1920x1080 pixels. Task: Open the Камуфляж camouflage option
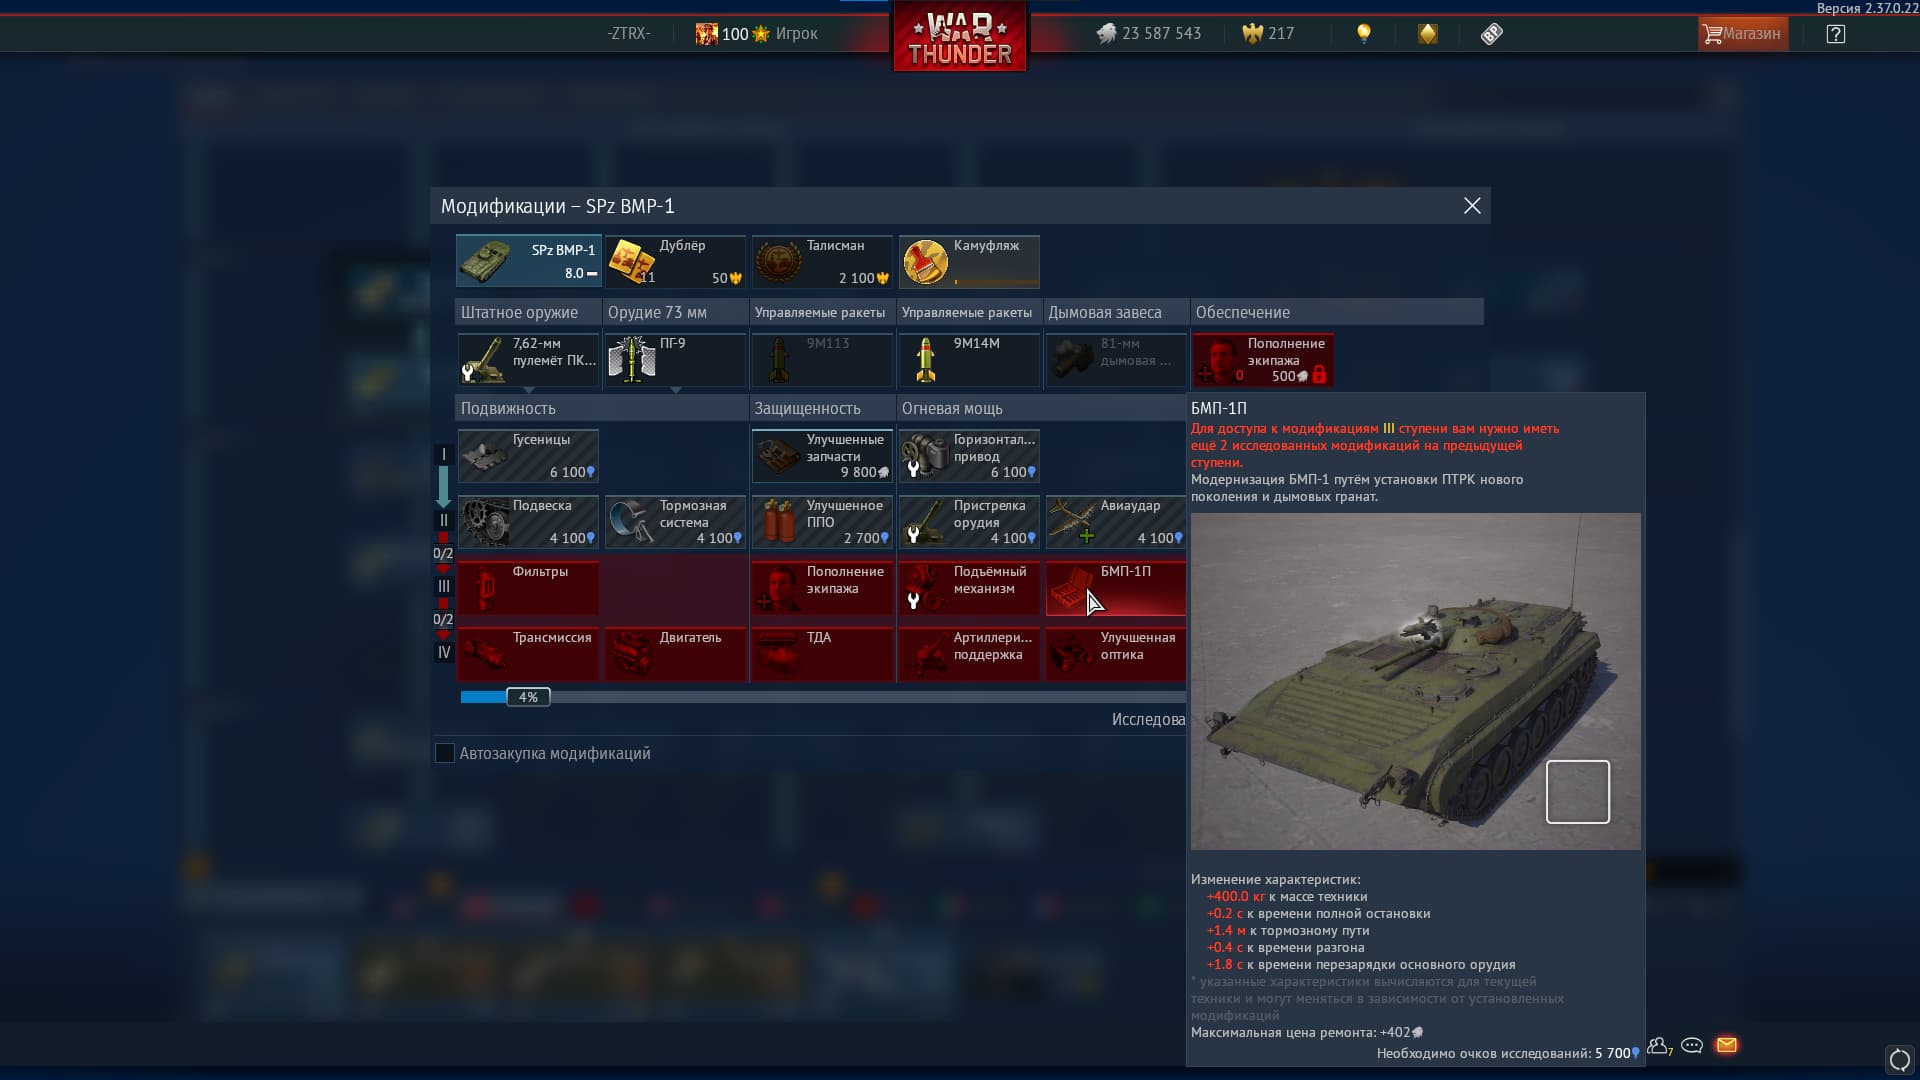(968, 262)
